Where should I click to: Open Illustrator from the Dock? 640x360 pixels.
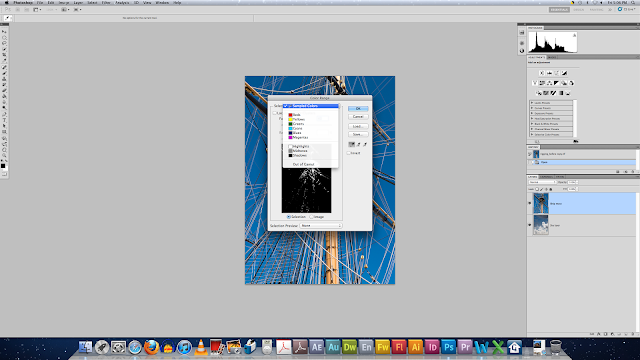[416, 347]
